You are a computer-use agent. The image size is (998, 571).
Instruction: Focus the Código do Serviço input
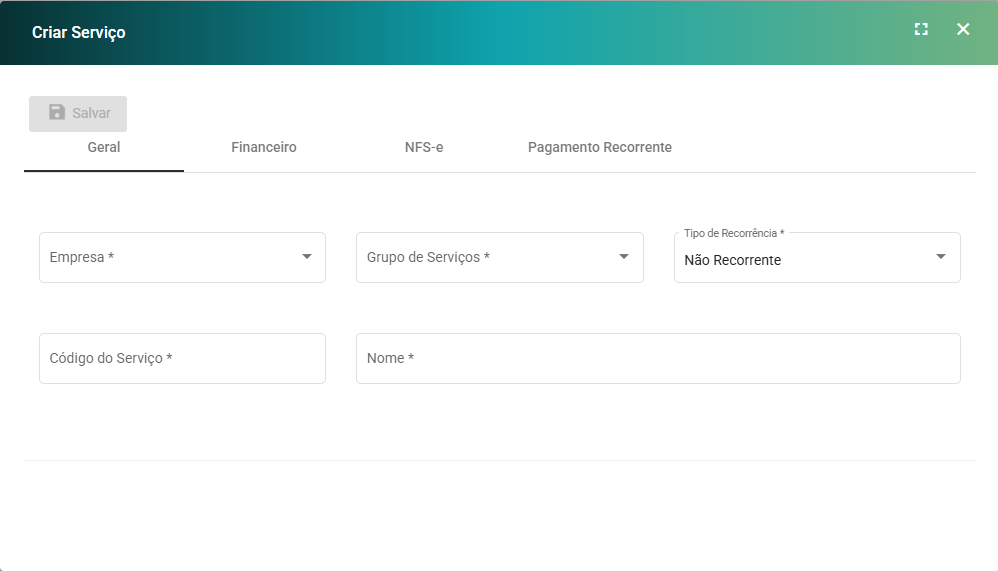(182, 358)
